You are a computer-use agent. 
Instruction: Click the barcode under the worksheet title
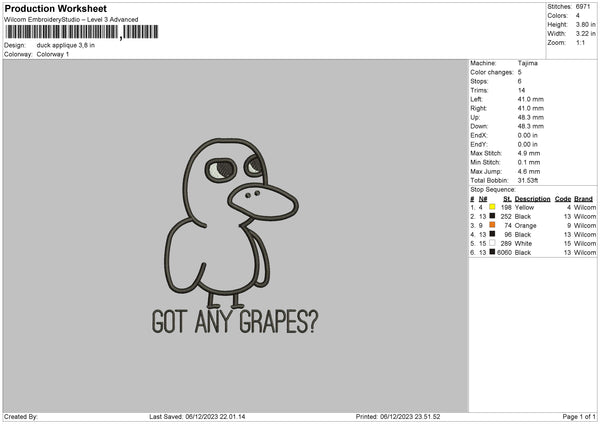pos(82,32)
